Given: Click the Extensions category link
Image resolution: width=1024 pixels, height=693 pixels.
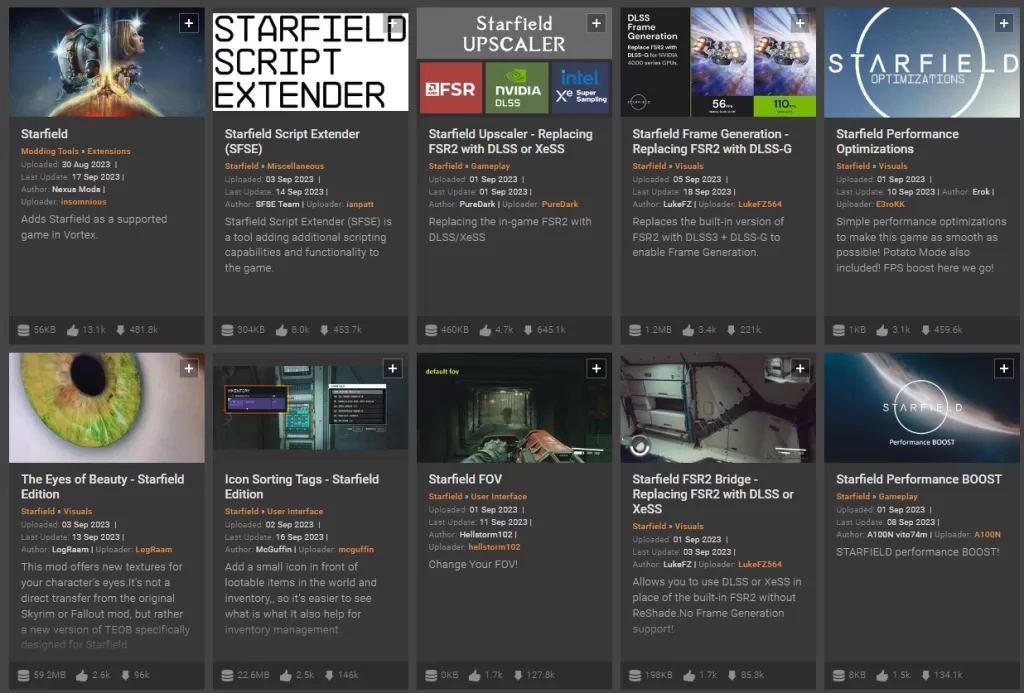Looking at the screenshot, I should coord(109,151).
